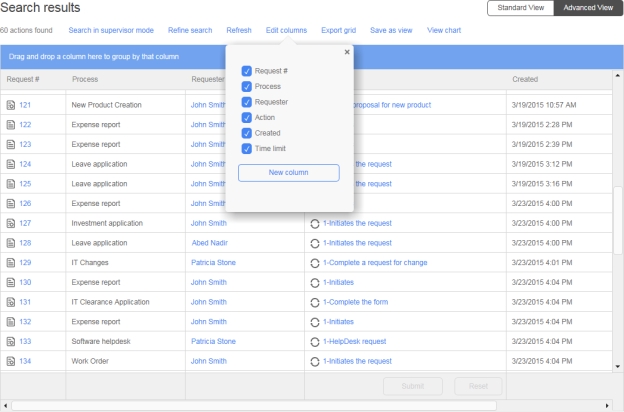
Task: Open the Edit columns dropdown
Action: pos(286,31)
